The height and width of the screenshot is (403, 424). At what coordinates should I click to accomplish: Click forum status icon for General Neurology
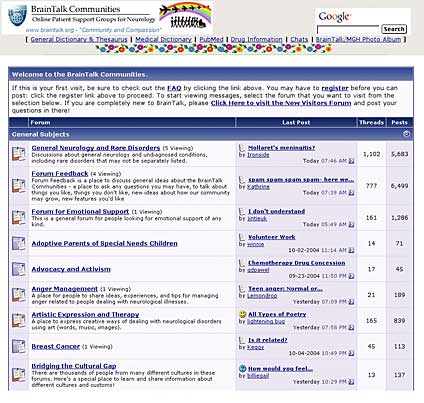click(x=19, y=154)
